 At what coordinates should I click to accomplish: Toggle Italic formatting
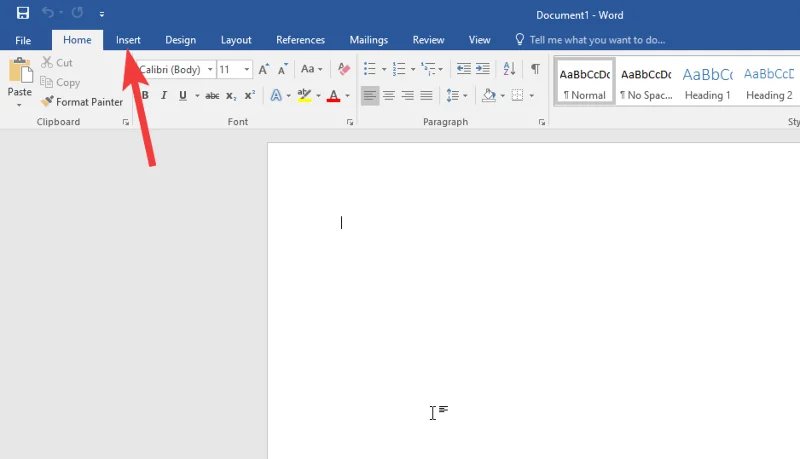coord(164,96)
